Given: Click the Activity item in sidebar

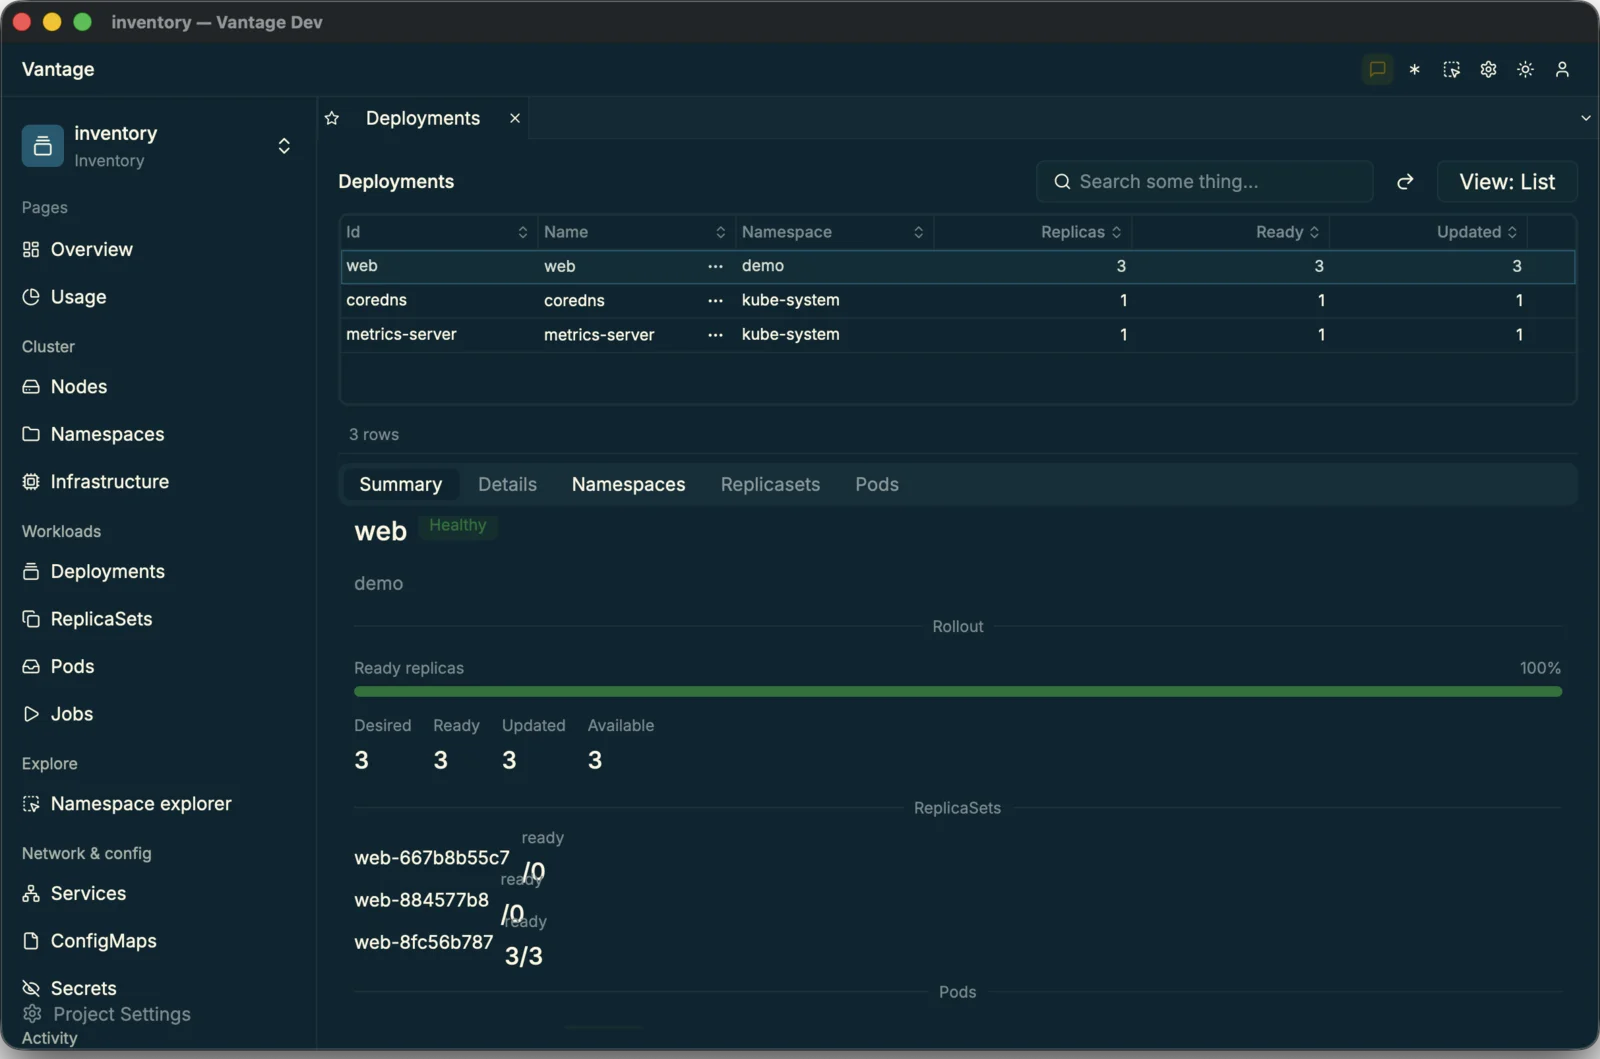Looking at the screenshot, I should tap(49, 1038).
